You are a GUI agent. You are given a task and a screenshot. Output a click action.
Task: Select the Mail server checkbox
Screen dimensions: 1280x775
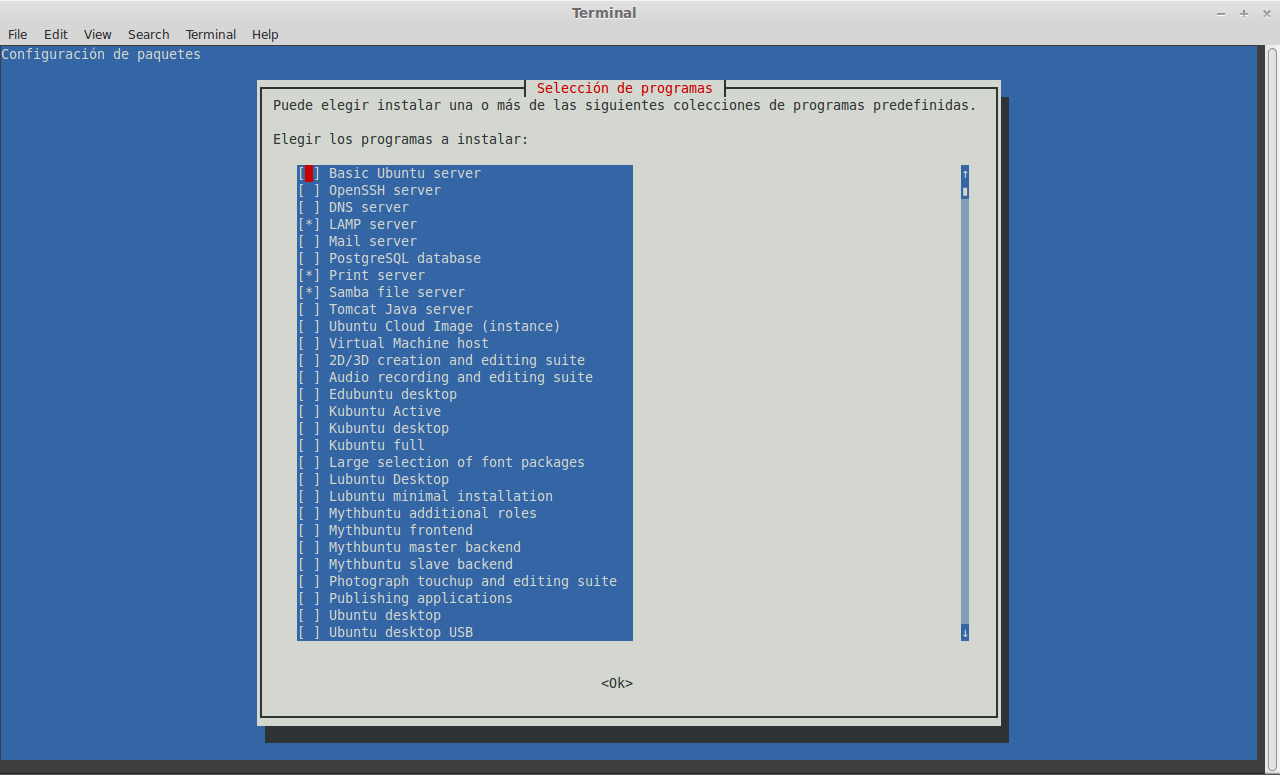pyautogui.click(x=309, y=241)
